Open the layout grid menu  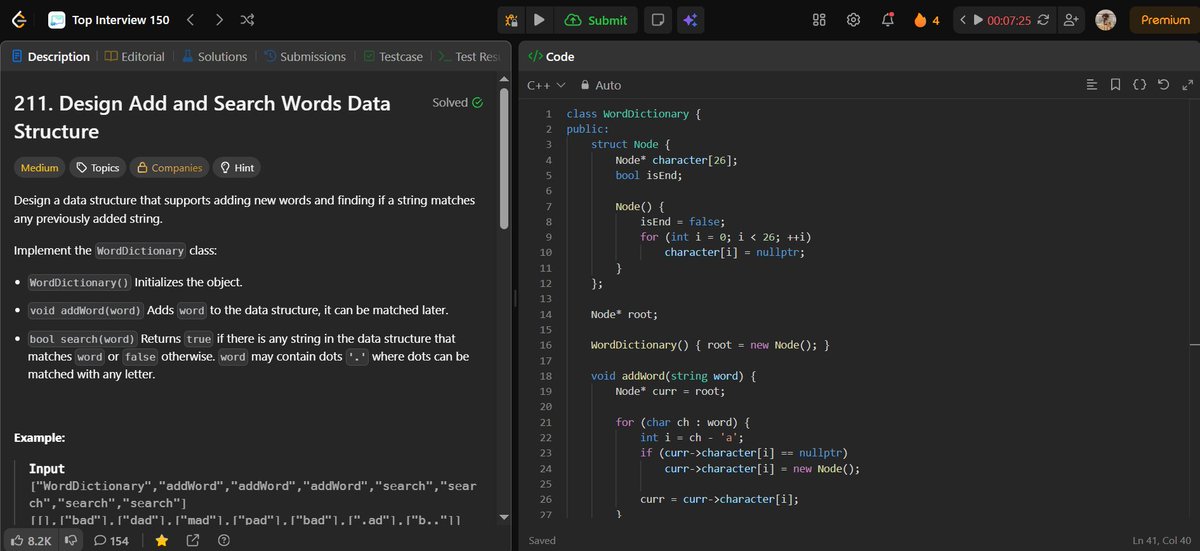pos(819,20)
